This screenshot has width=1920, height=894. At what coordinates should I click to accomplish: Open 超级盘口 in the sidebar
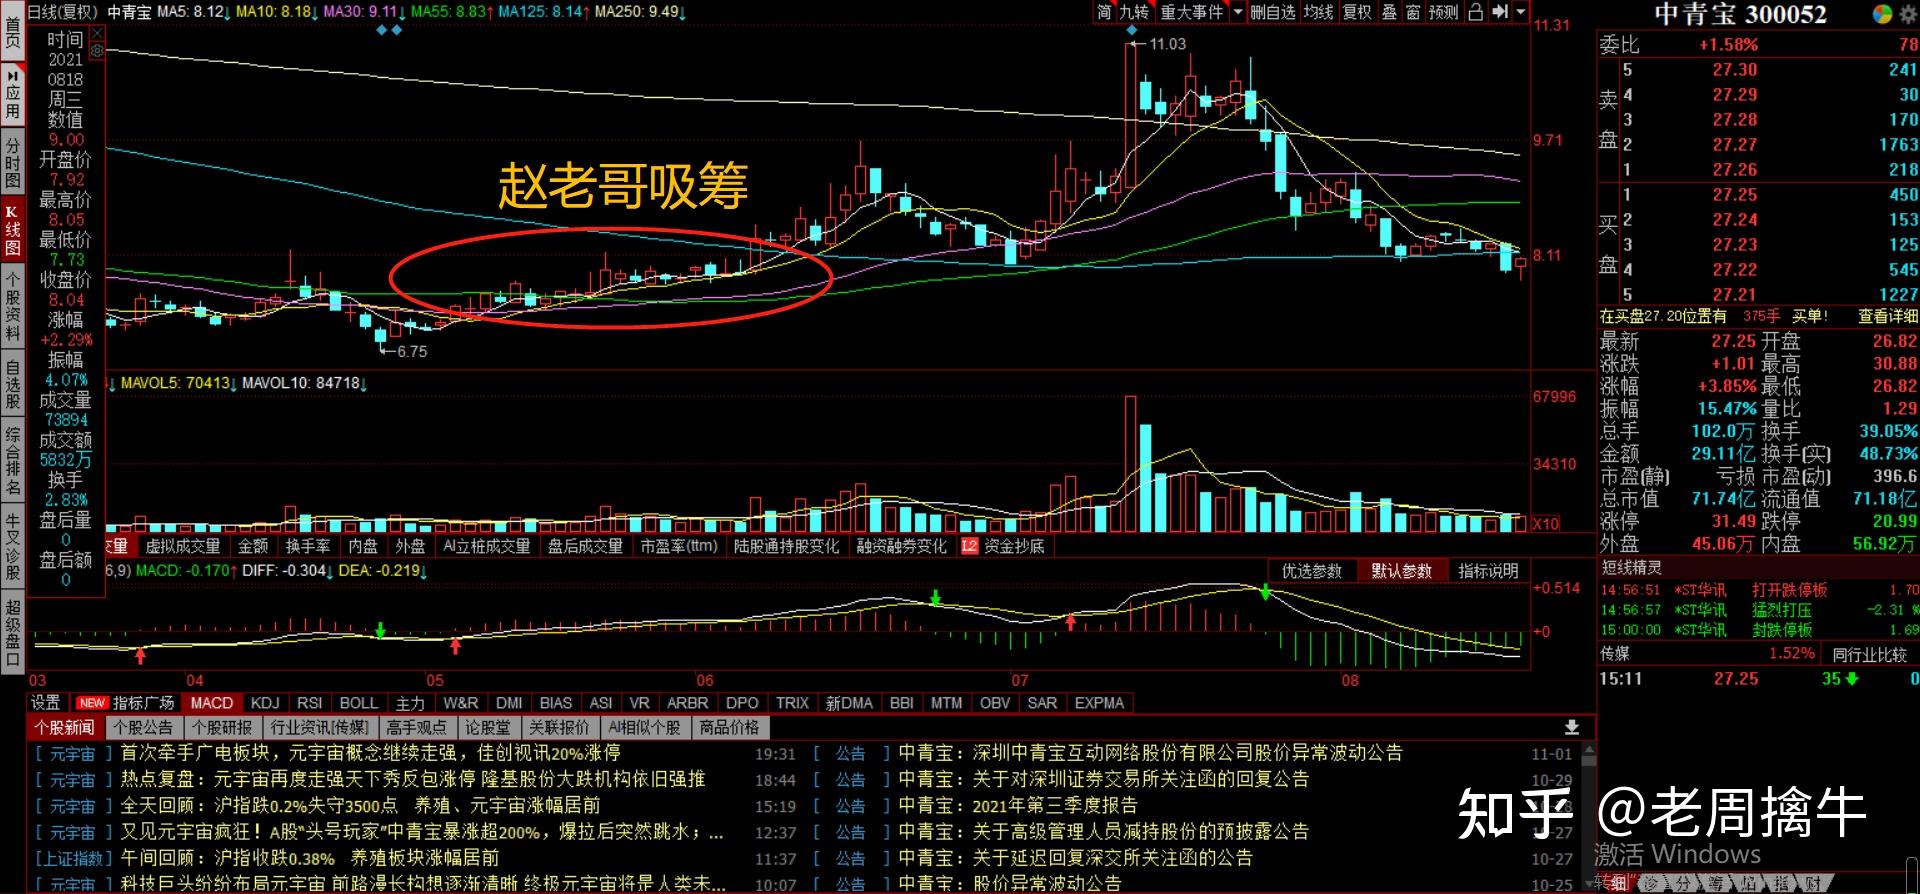tap(12, 632)
